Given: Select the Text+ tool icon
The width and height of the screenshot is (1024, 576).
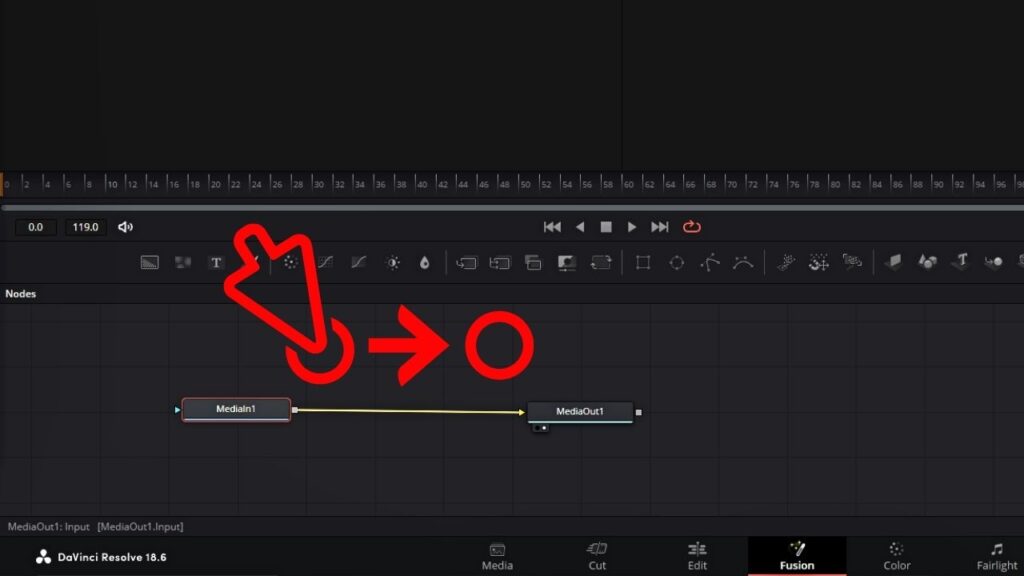Looking at the screenshot, I should (x=215, y=262).
